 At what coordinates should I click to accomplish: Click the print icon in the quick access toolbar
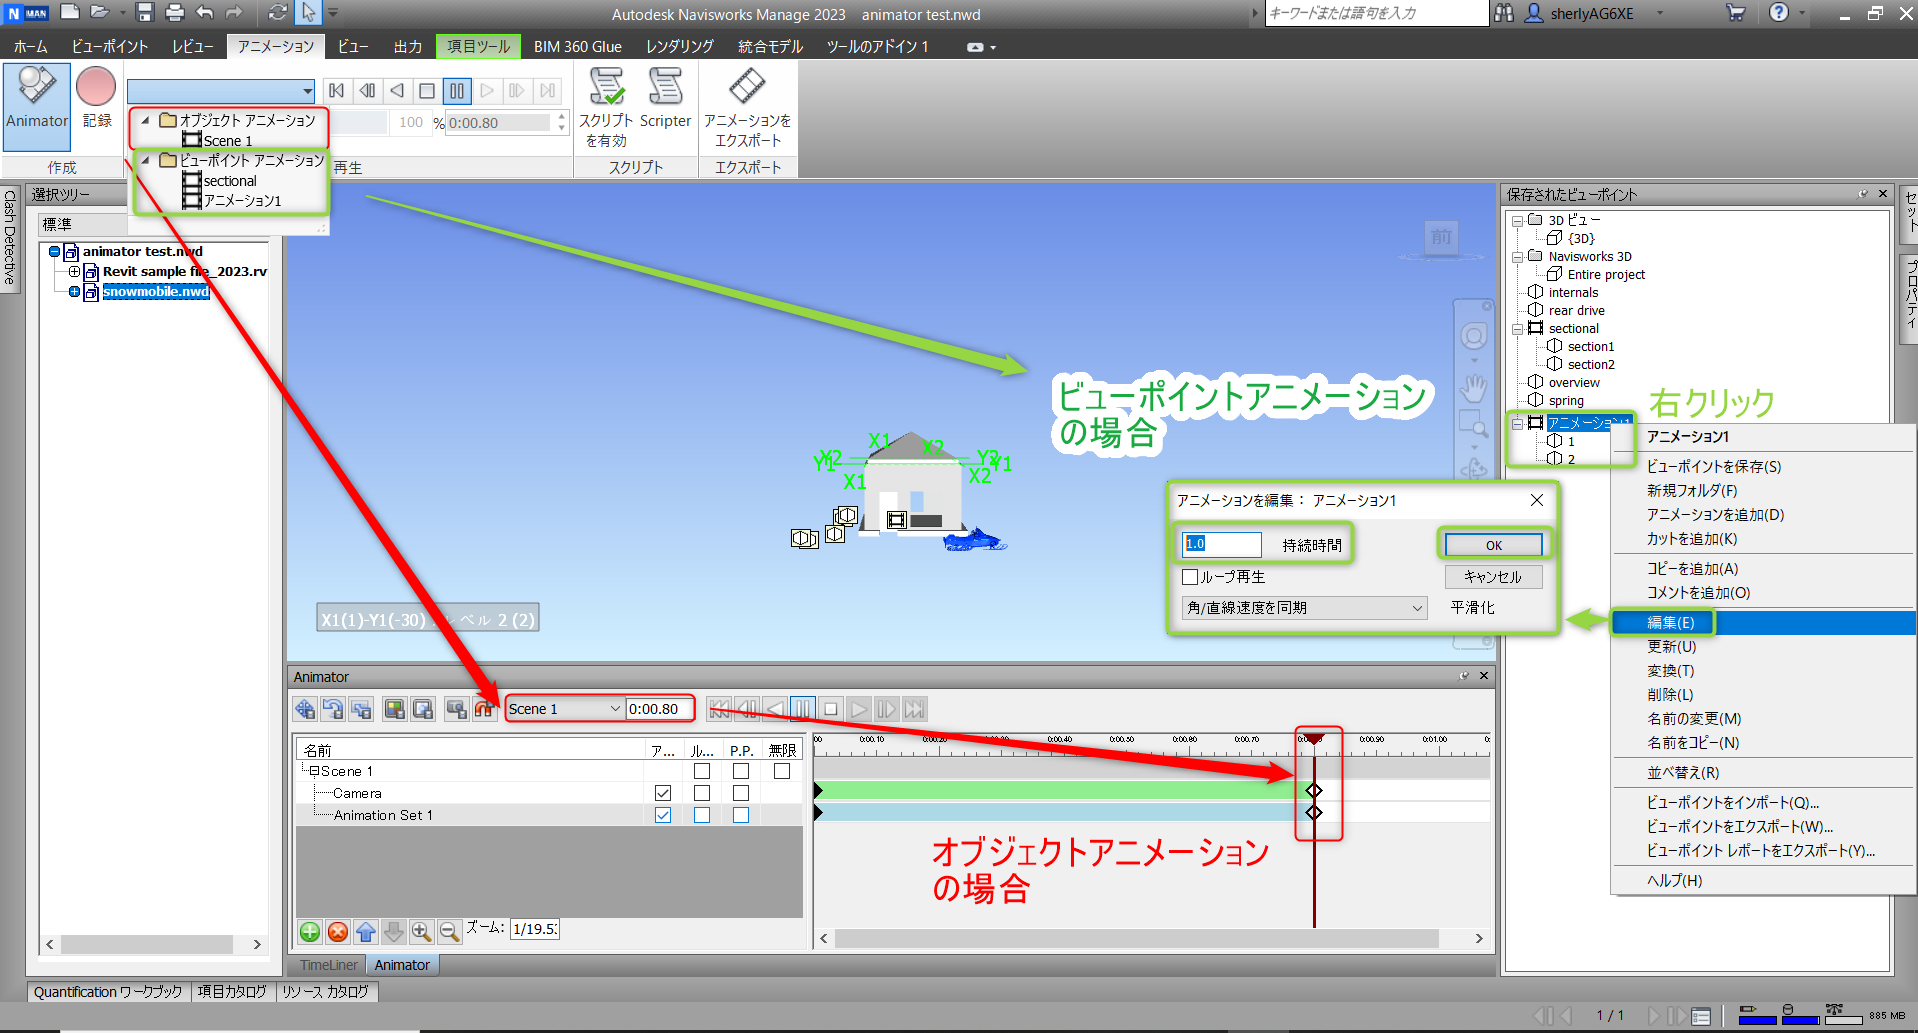tap(174, 13)
